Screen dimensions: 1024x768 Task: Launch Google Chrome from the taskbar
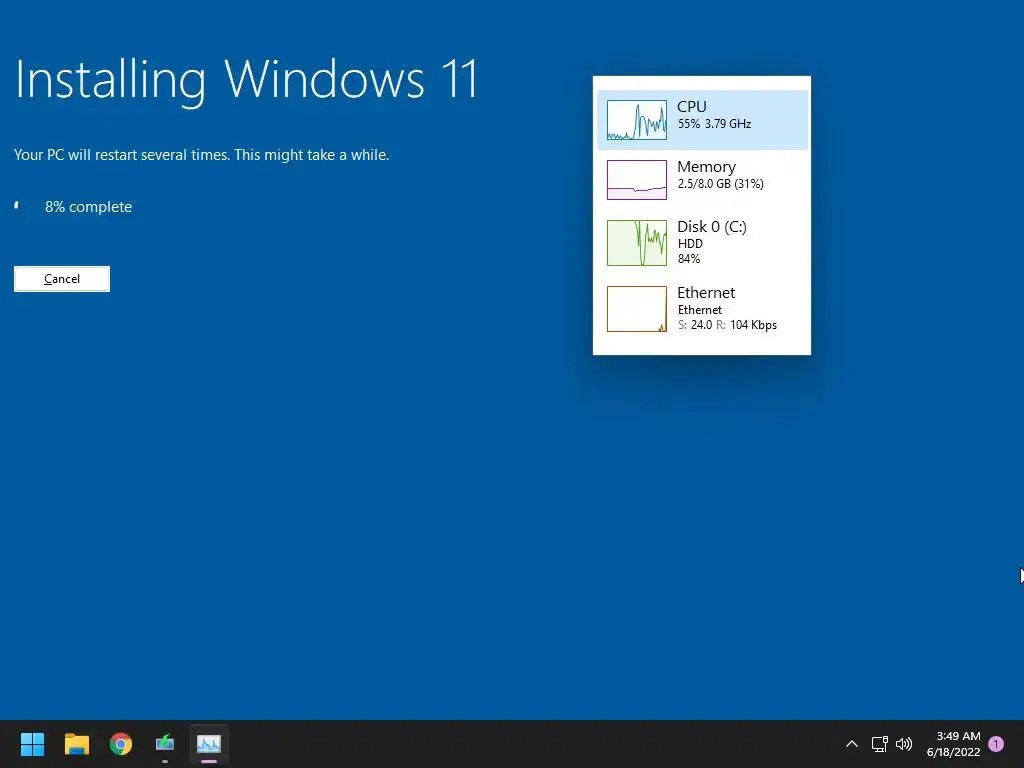[x=121, y=744]
